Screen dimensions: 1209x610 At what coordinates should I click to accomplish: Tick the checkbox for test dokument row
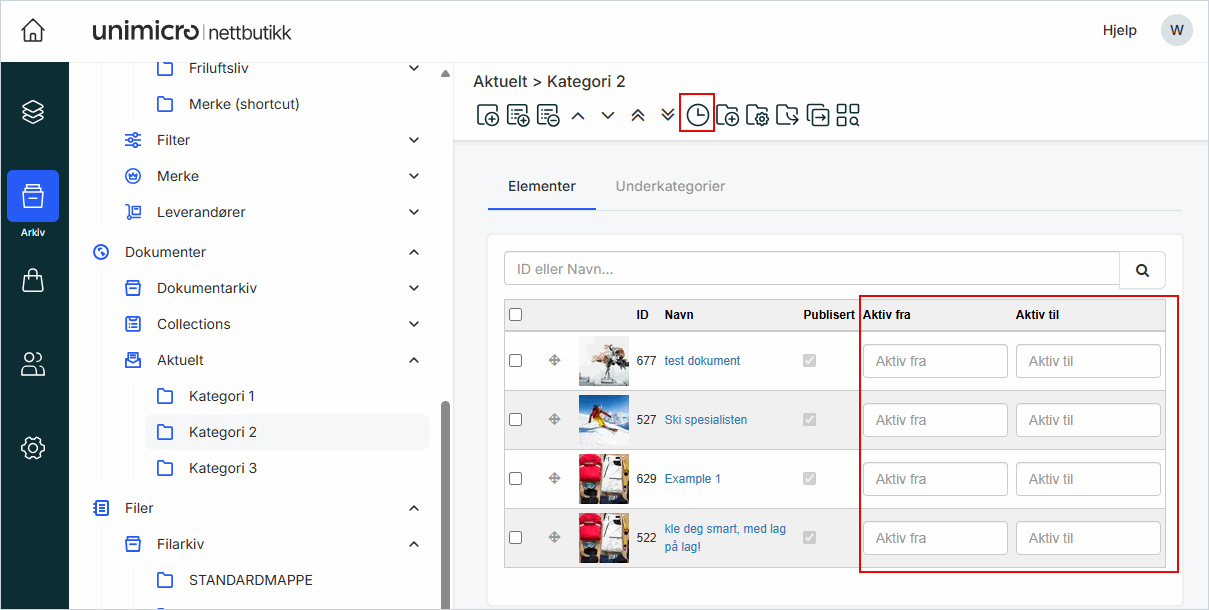tap(515, 361)
